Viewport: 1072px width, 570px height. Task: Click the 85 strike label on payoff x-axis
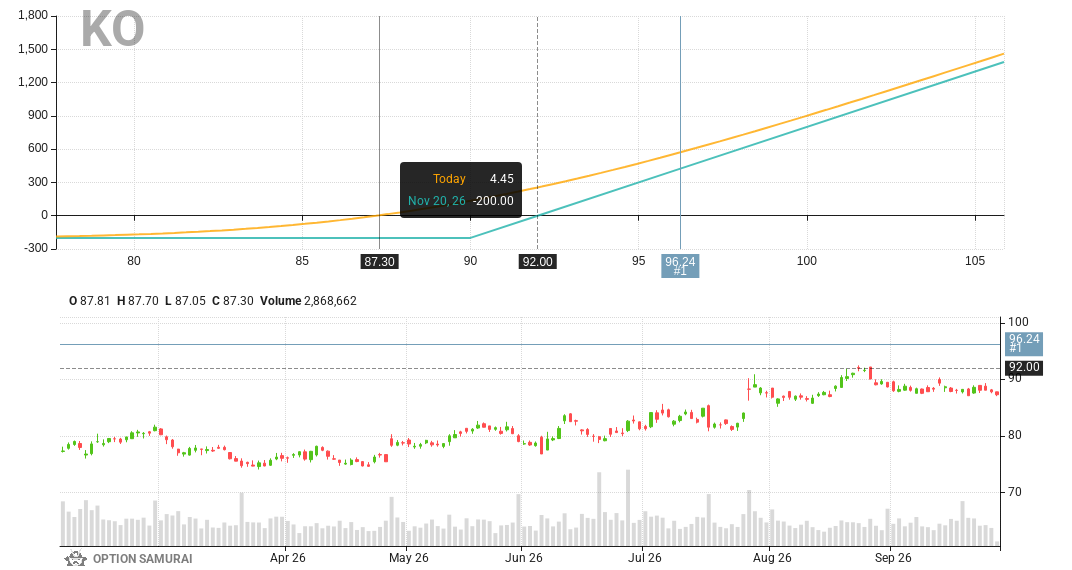[302, 261]
